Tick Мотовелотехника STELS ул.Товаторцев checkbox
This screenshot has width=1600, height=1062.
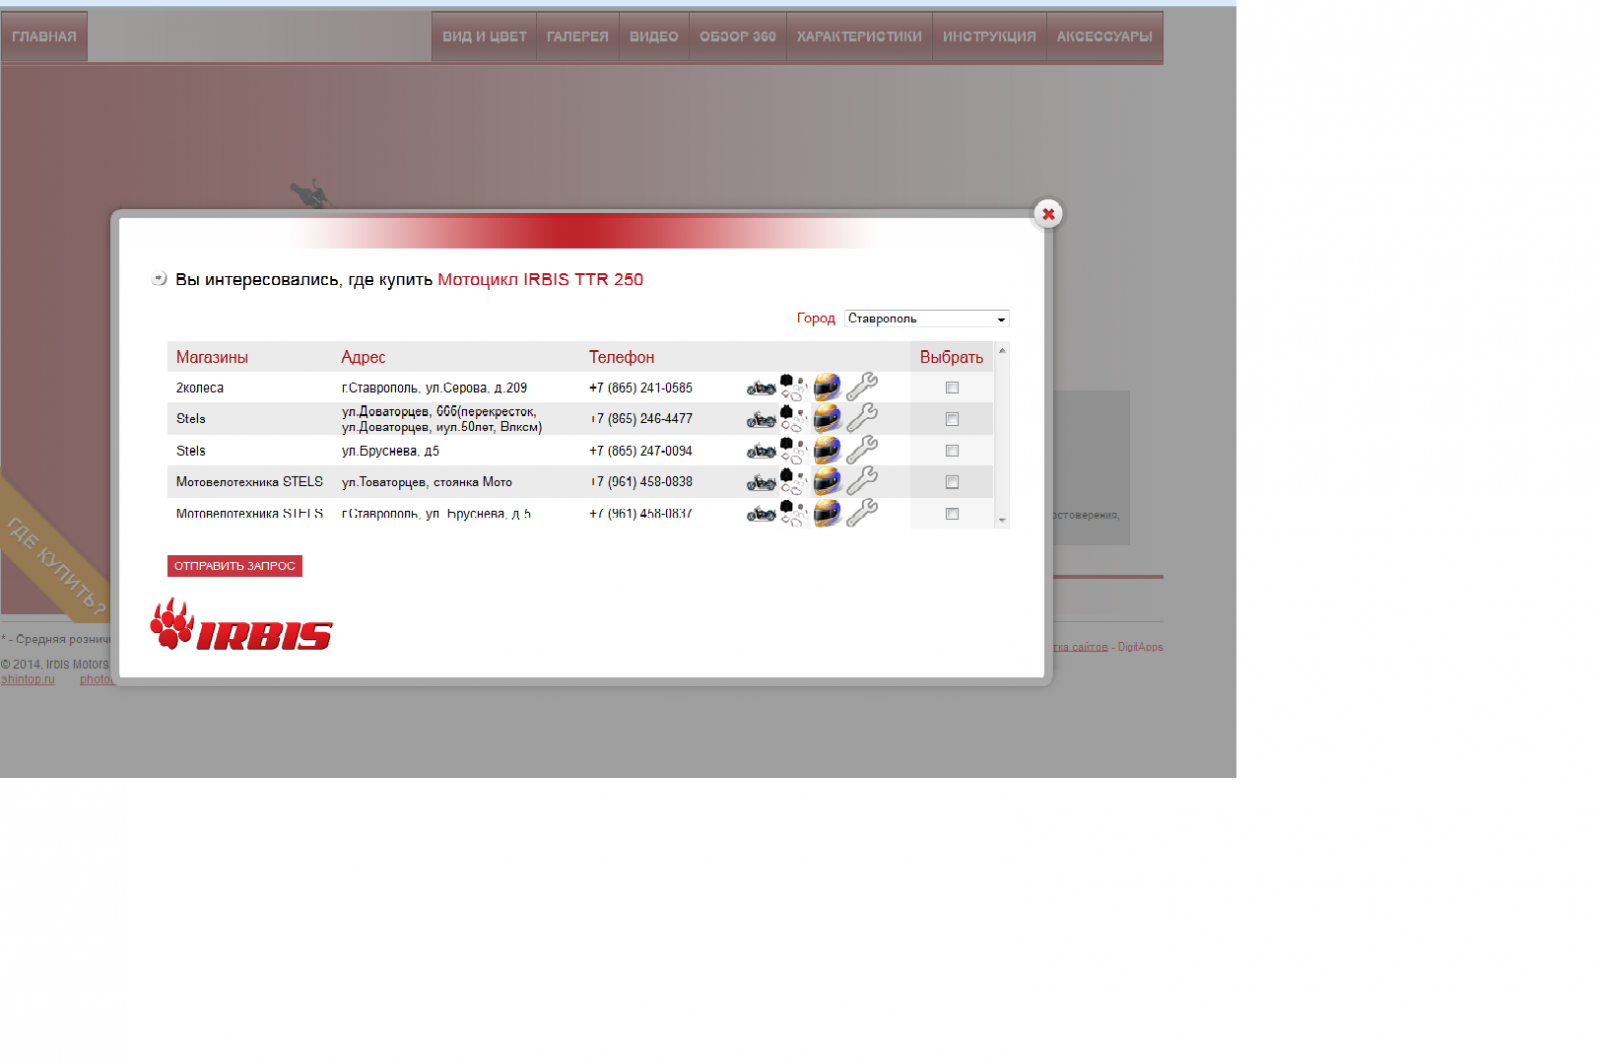[x=952, y=482]
